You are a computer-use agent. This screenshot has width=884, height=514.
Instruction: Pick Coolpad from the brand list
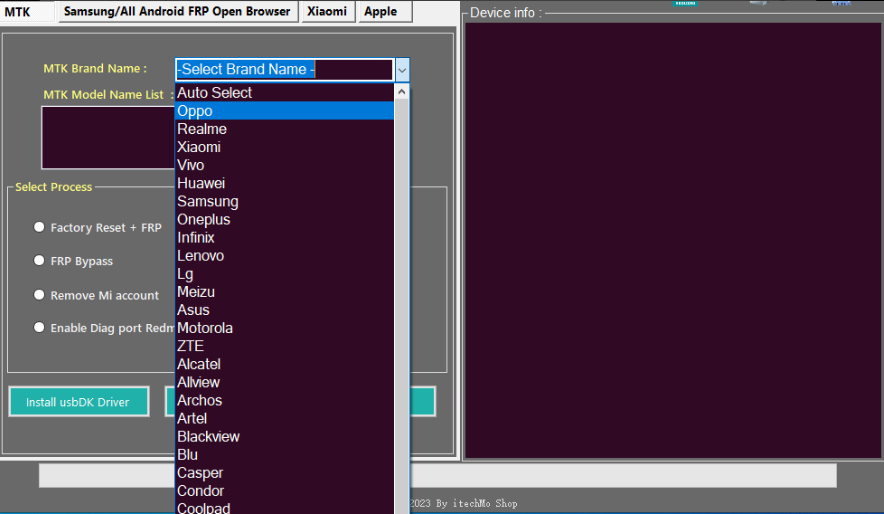click(285, 507)
